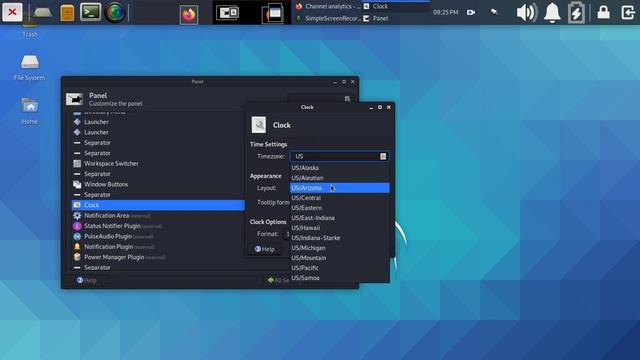640x360 pixels.
Task: Switch to second workspace thumbnail
Action: coord(272,13)
